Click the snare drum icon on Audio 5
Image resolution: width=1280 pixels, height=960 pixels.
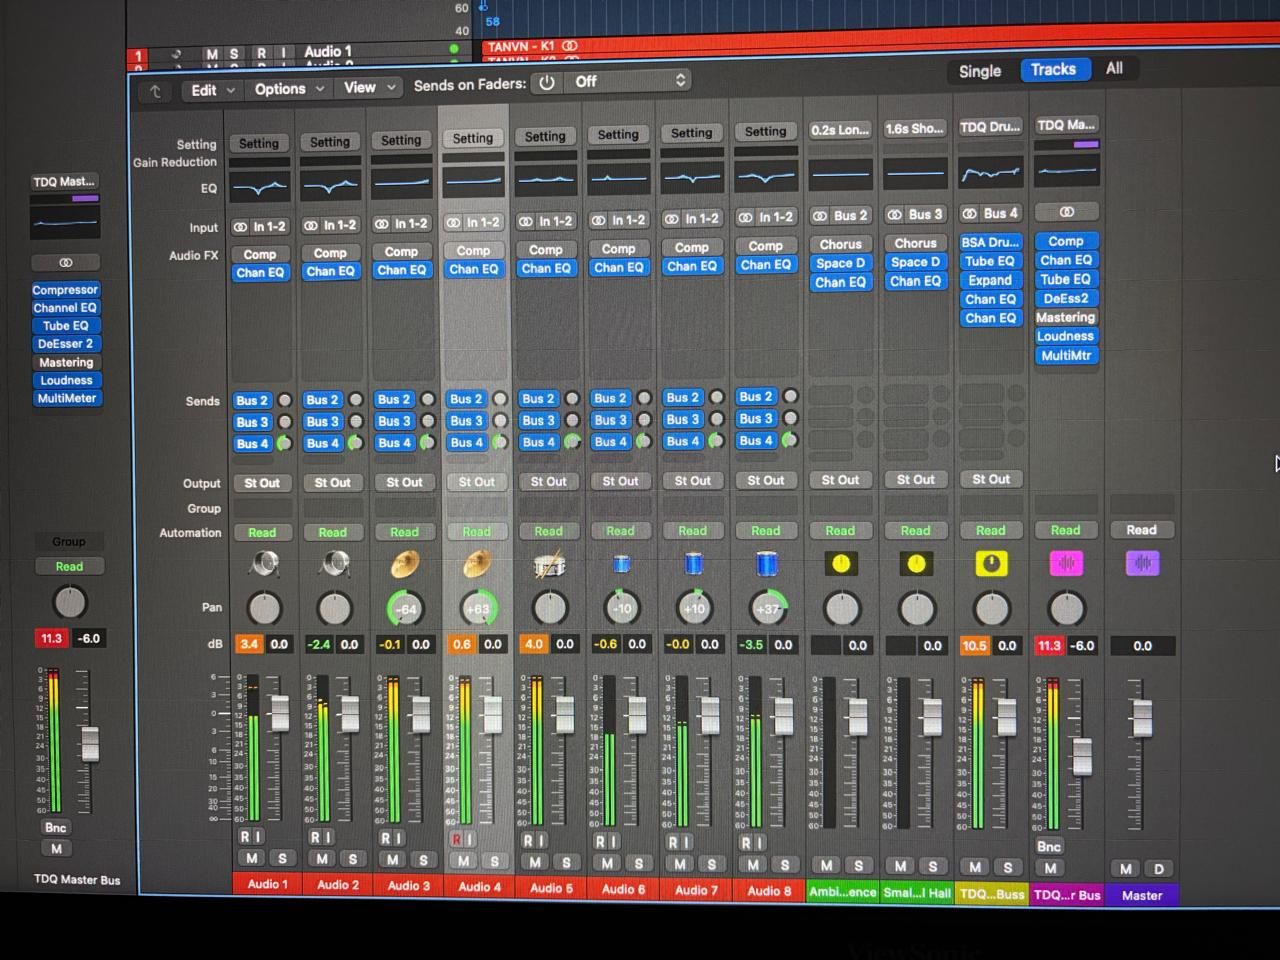(549, 566)
